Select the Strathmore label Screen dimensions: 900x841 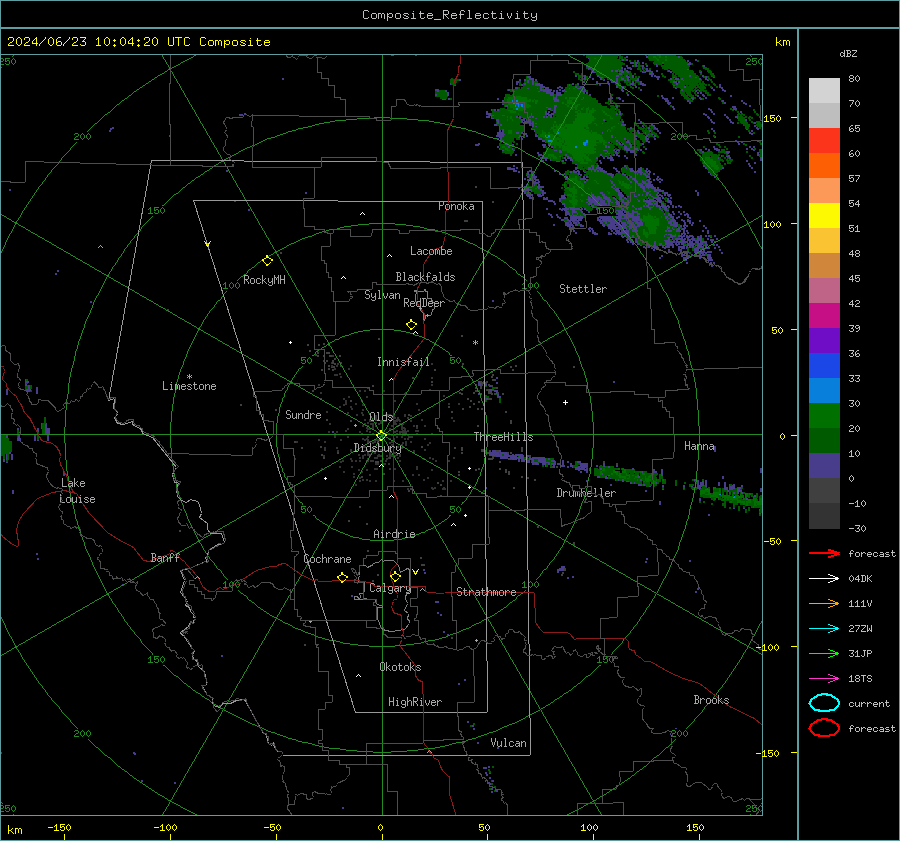coord(486,592)
